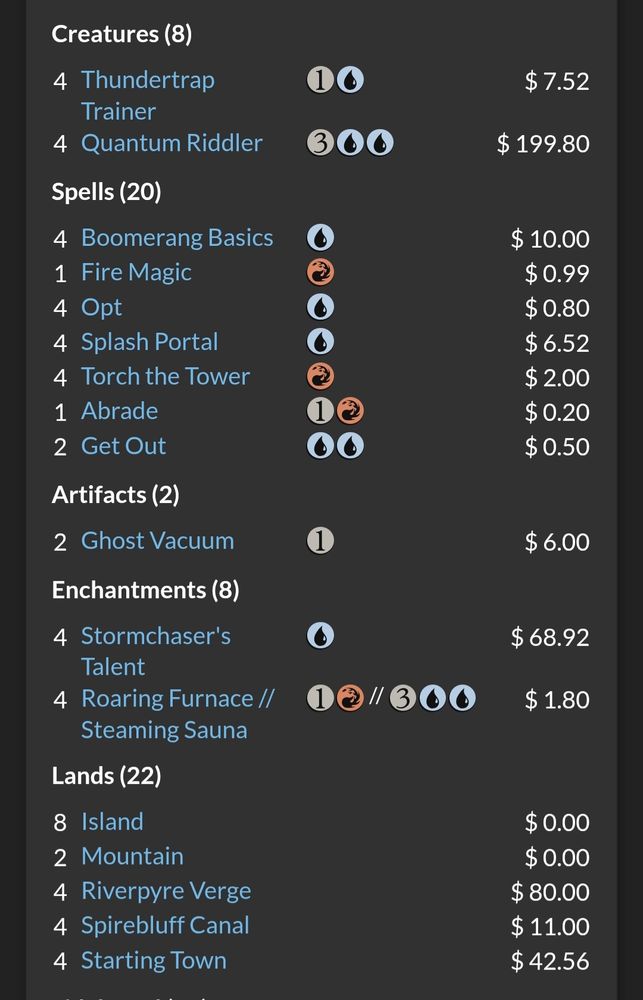
Task: Click generic 1 mana icon beside Abrade
Action: click(x=320, y=411)
